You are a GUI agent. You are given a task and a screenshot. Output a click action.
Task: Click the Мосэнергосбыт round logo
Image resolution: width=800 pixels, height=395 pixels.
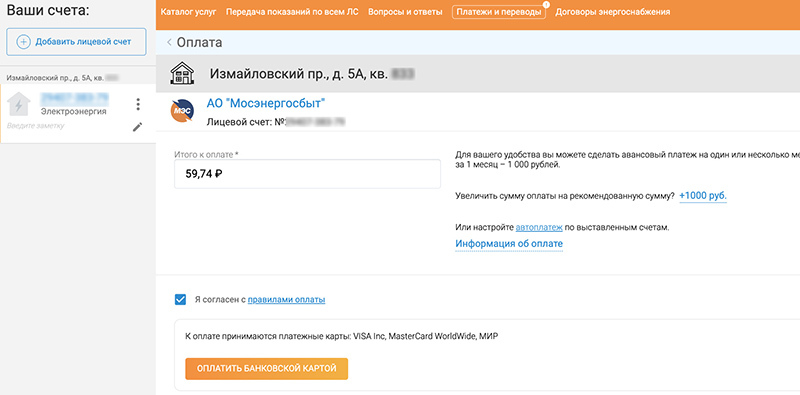(182, 110)
